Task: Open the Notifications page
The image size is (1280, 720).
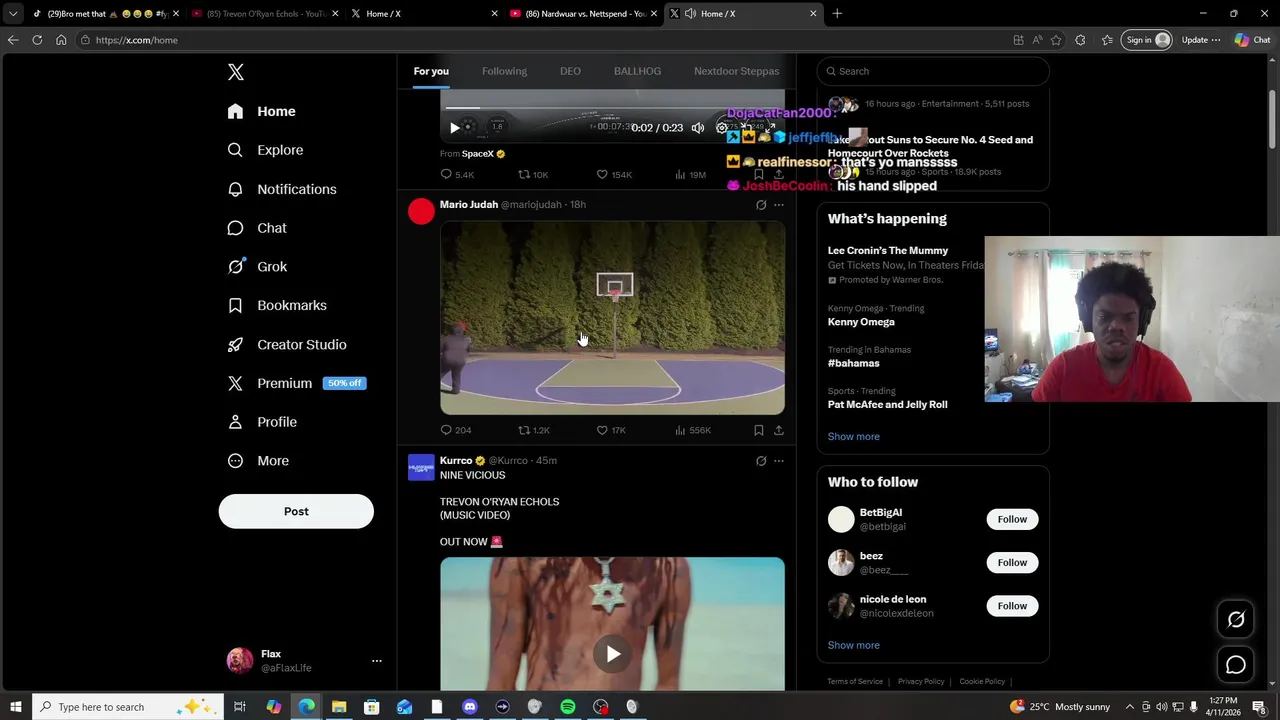Action: pyautogui.click(x=282, y=189)
